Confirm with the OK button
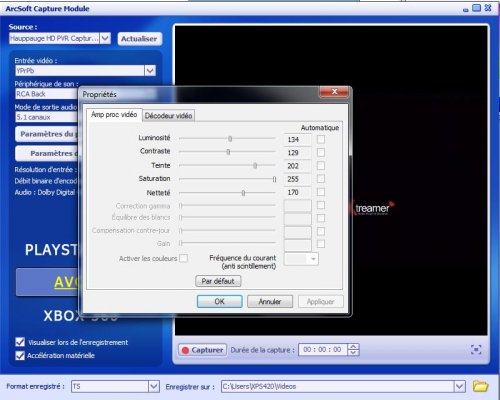The height and width of the screenshot is (400, 500). coord(219,302)
